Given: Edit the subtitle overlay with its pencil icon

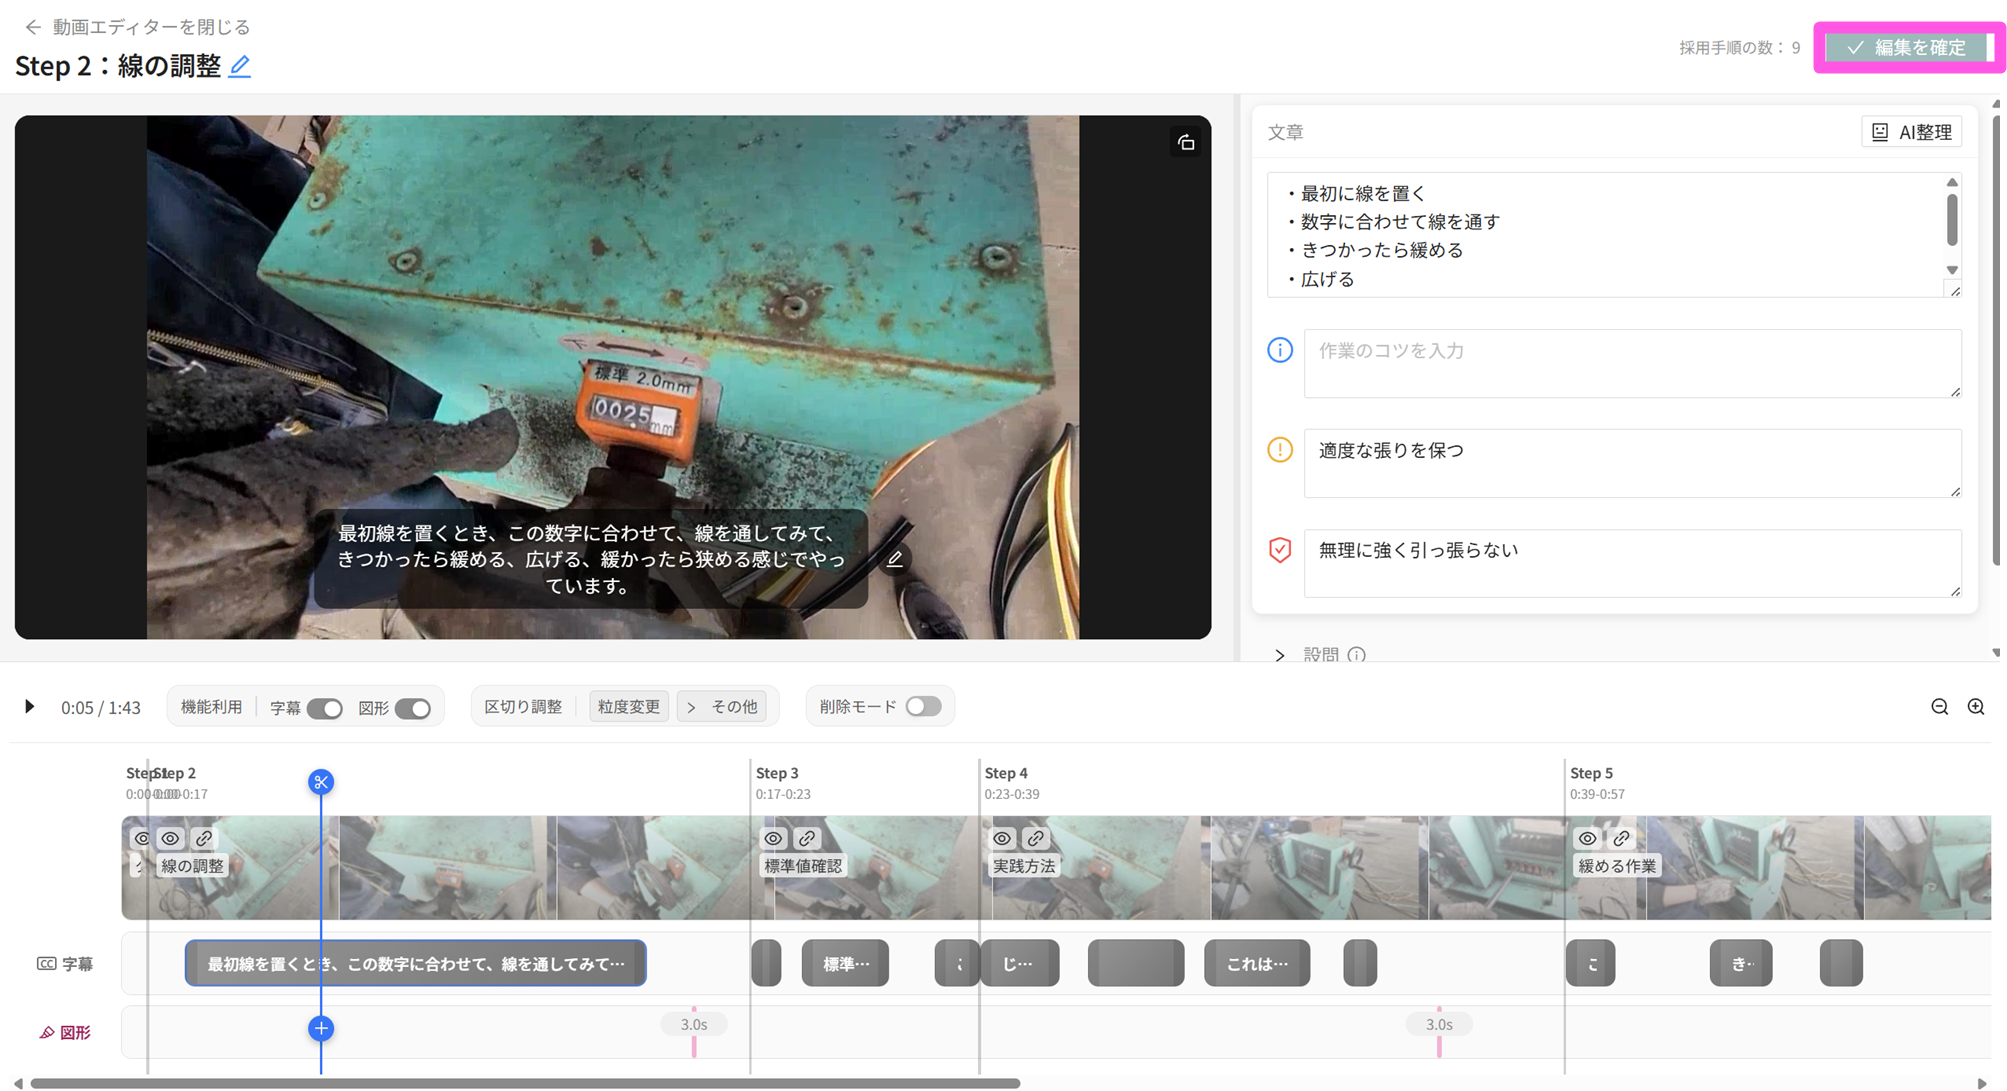Looking at the screenshot, I should coord(895,559).
